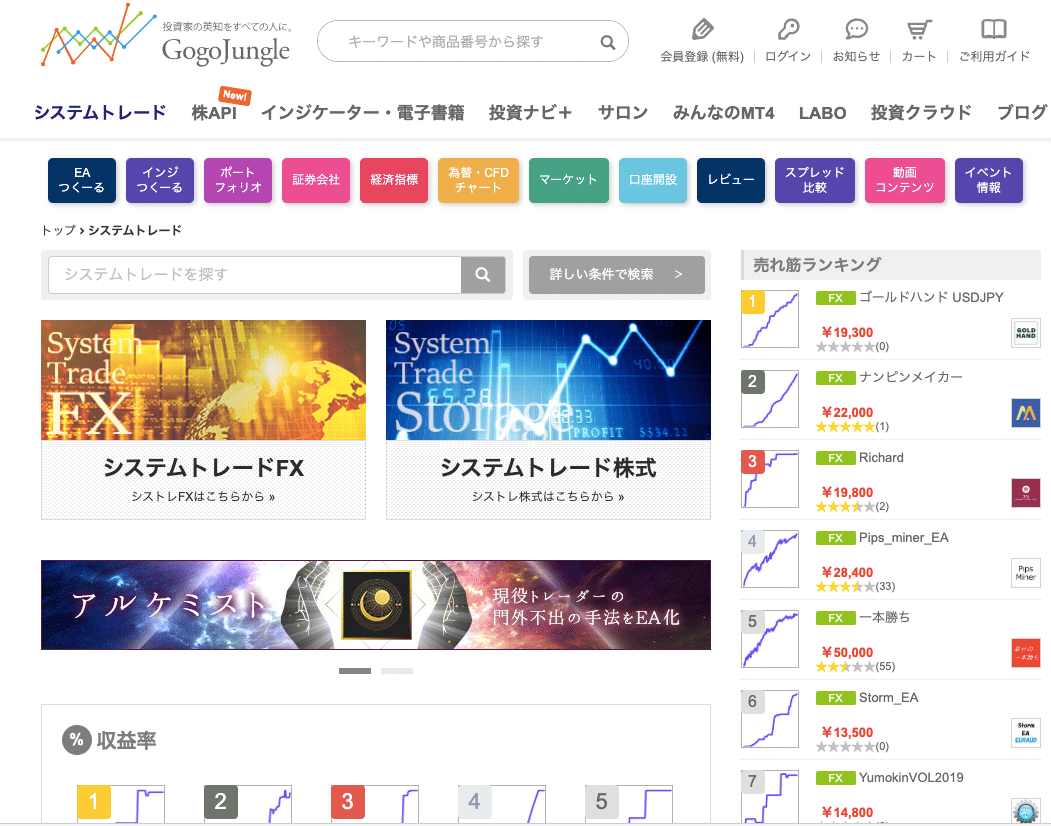The height and width of the screenshot is (826, 1051).
Task: Open the 投資ナビ+ nav item
Action: click(x=531, y=113)
